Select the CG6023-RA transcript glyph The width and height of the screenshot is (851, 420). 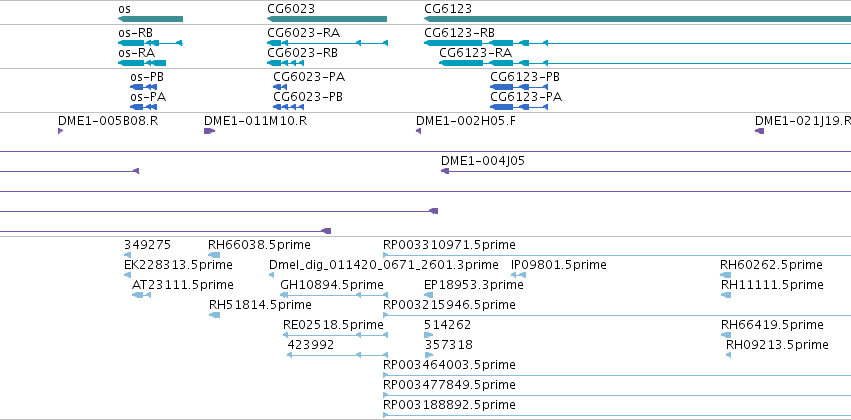pyautogui.click(x=327, y=43)
